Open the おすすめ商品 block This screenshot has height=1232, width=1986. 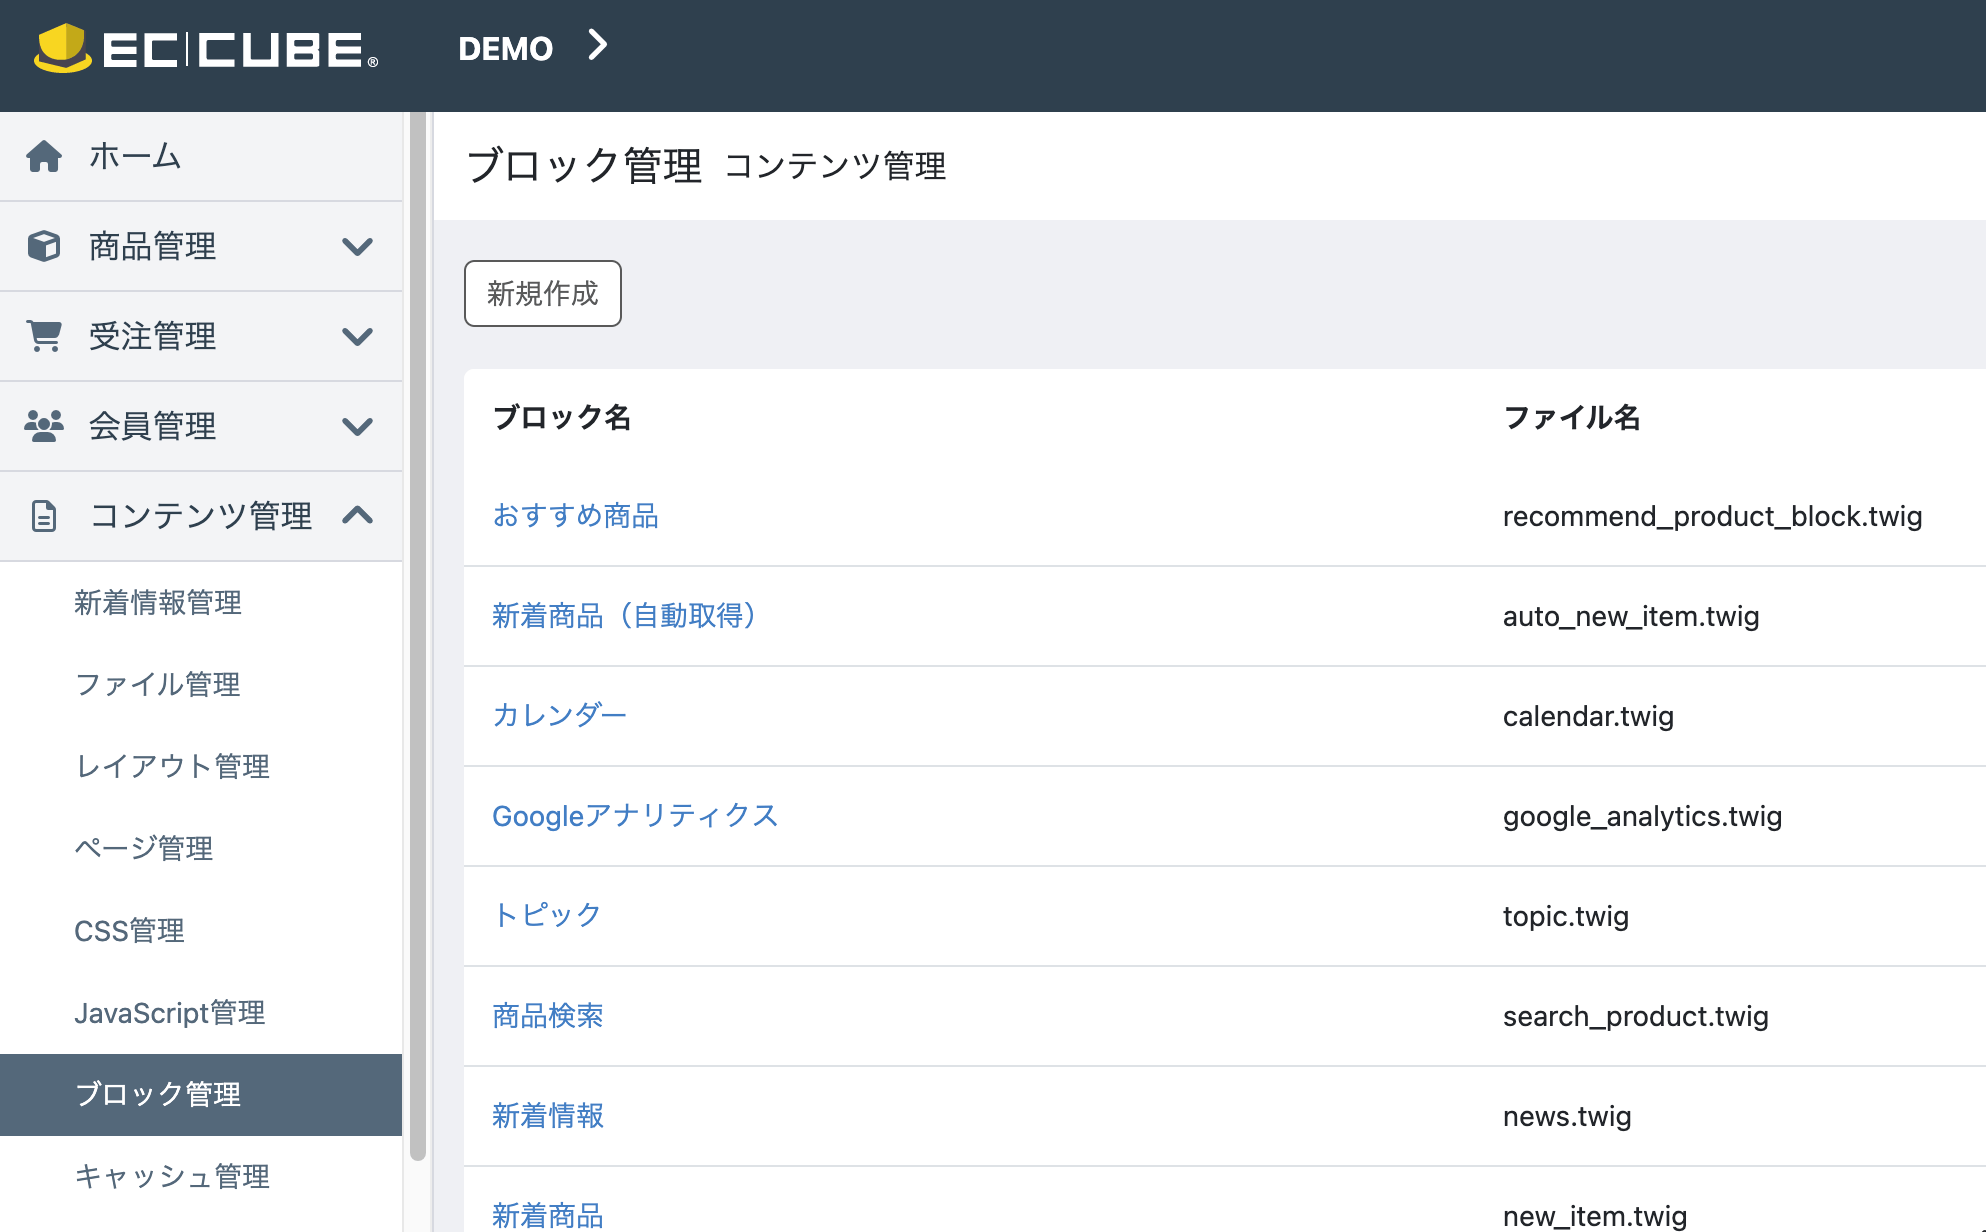(x=575, y=516)
